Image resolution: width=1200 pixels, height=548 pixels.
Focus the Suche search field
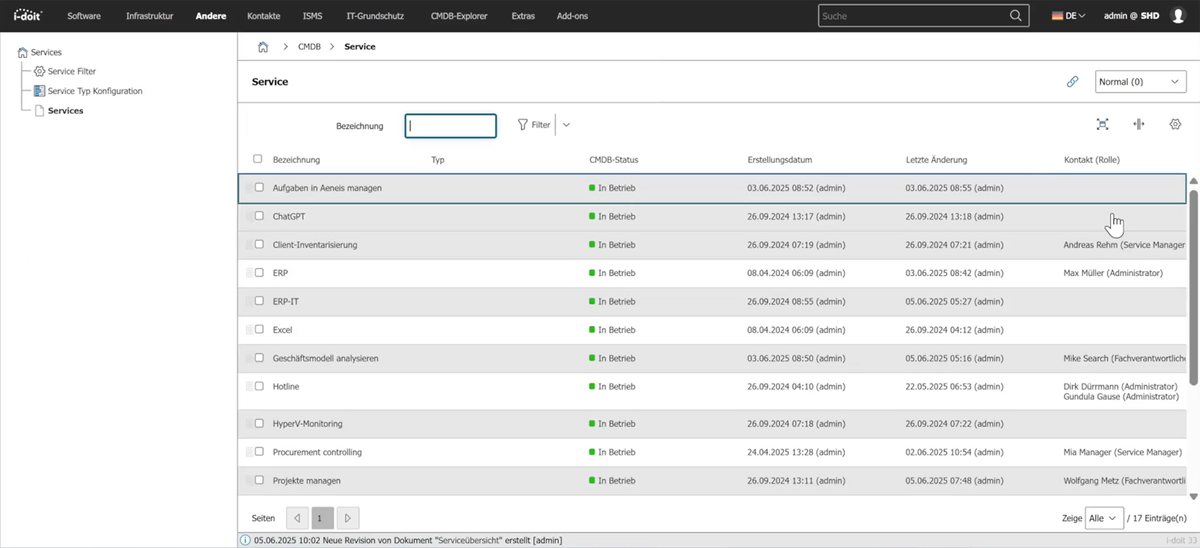(912, 16)
